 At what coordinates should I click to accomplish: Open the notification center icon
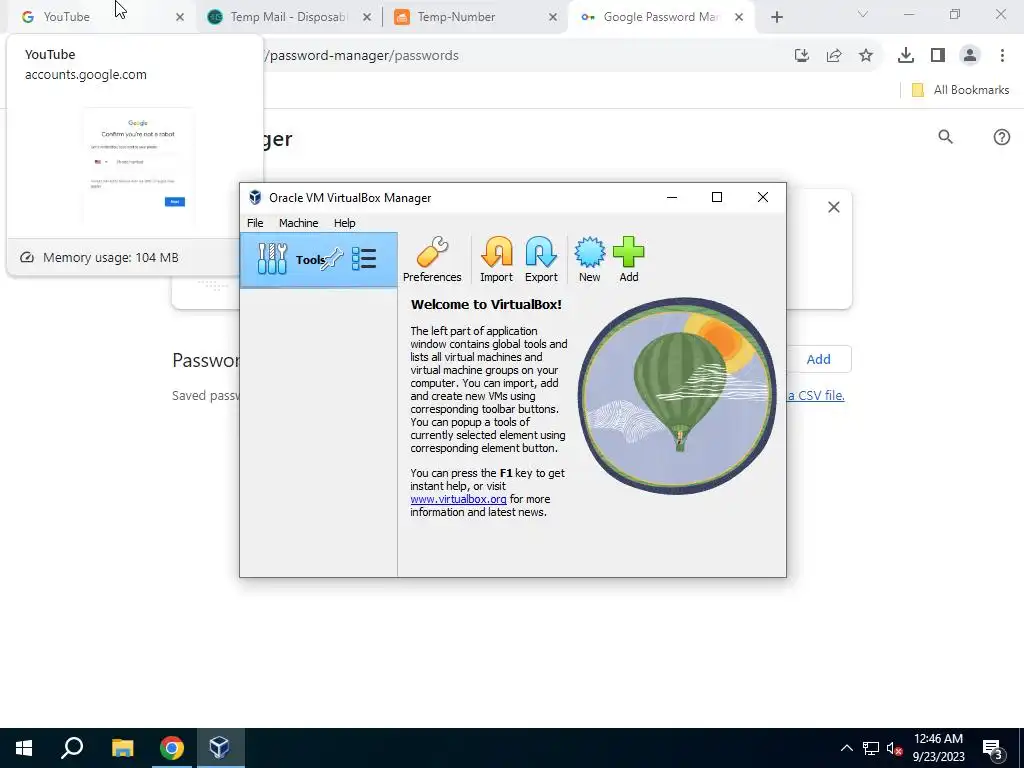[993, 748]
